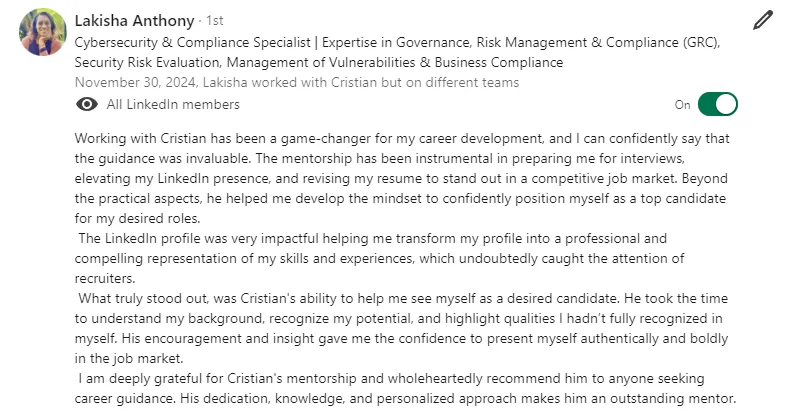
Task: Click the sentence ending an outstanding mentor
Action: pos(458,399)
